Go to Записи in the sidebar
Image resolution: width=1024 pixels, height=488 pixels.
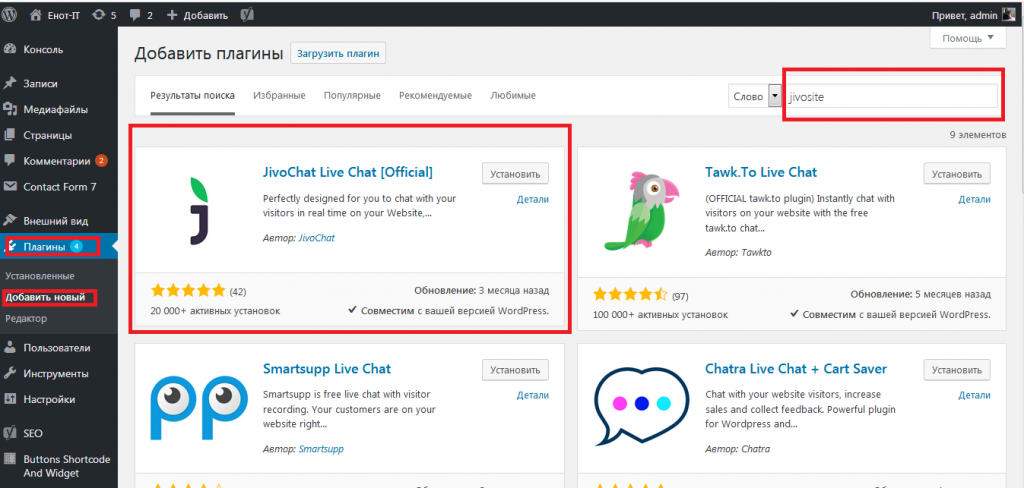pos(40,84)
